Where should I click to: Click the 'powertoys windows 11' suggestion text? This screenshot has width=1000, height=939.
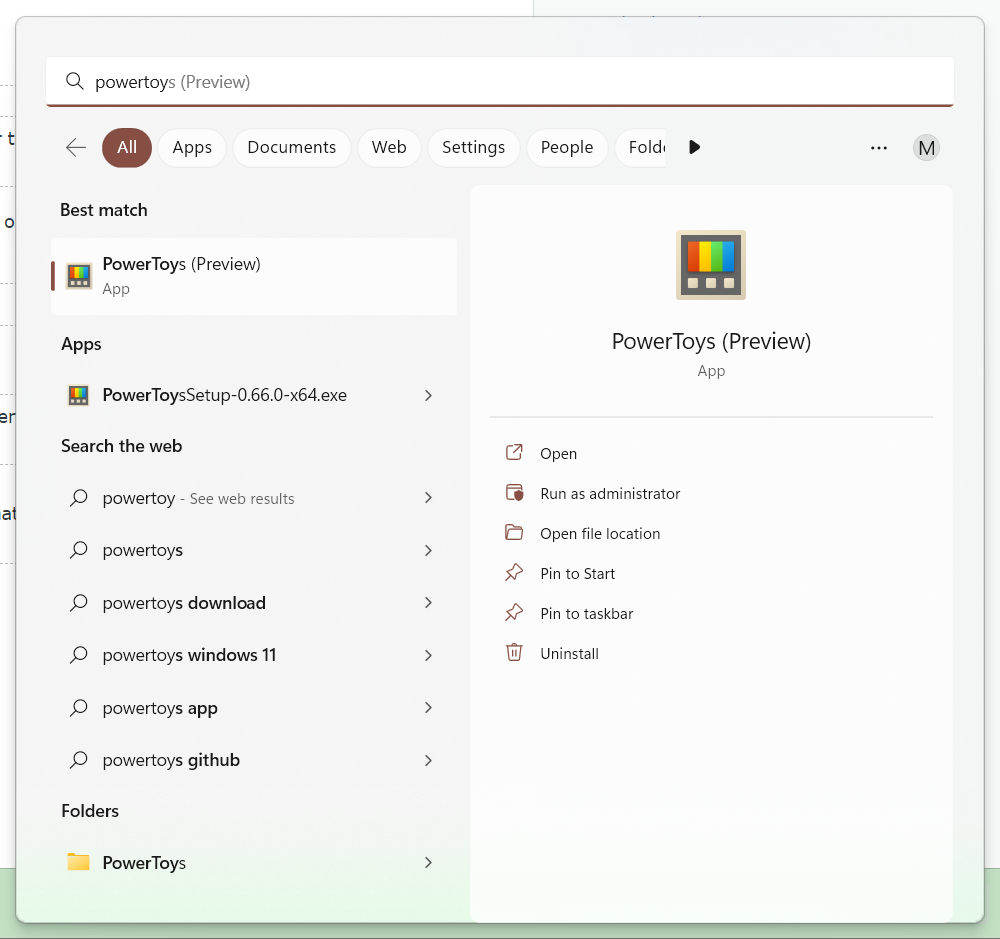point(189,655)
